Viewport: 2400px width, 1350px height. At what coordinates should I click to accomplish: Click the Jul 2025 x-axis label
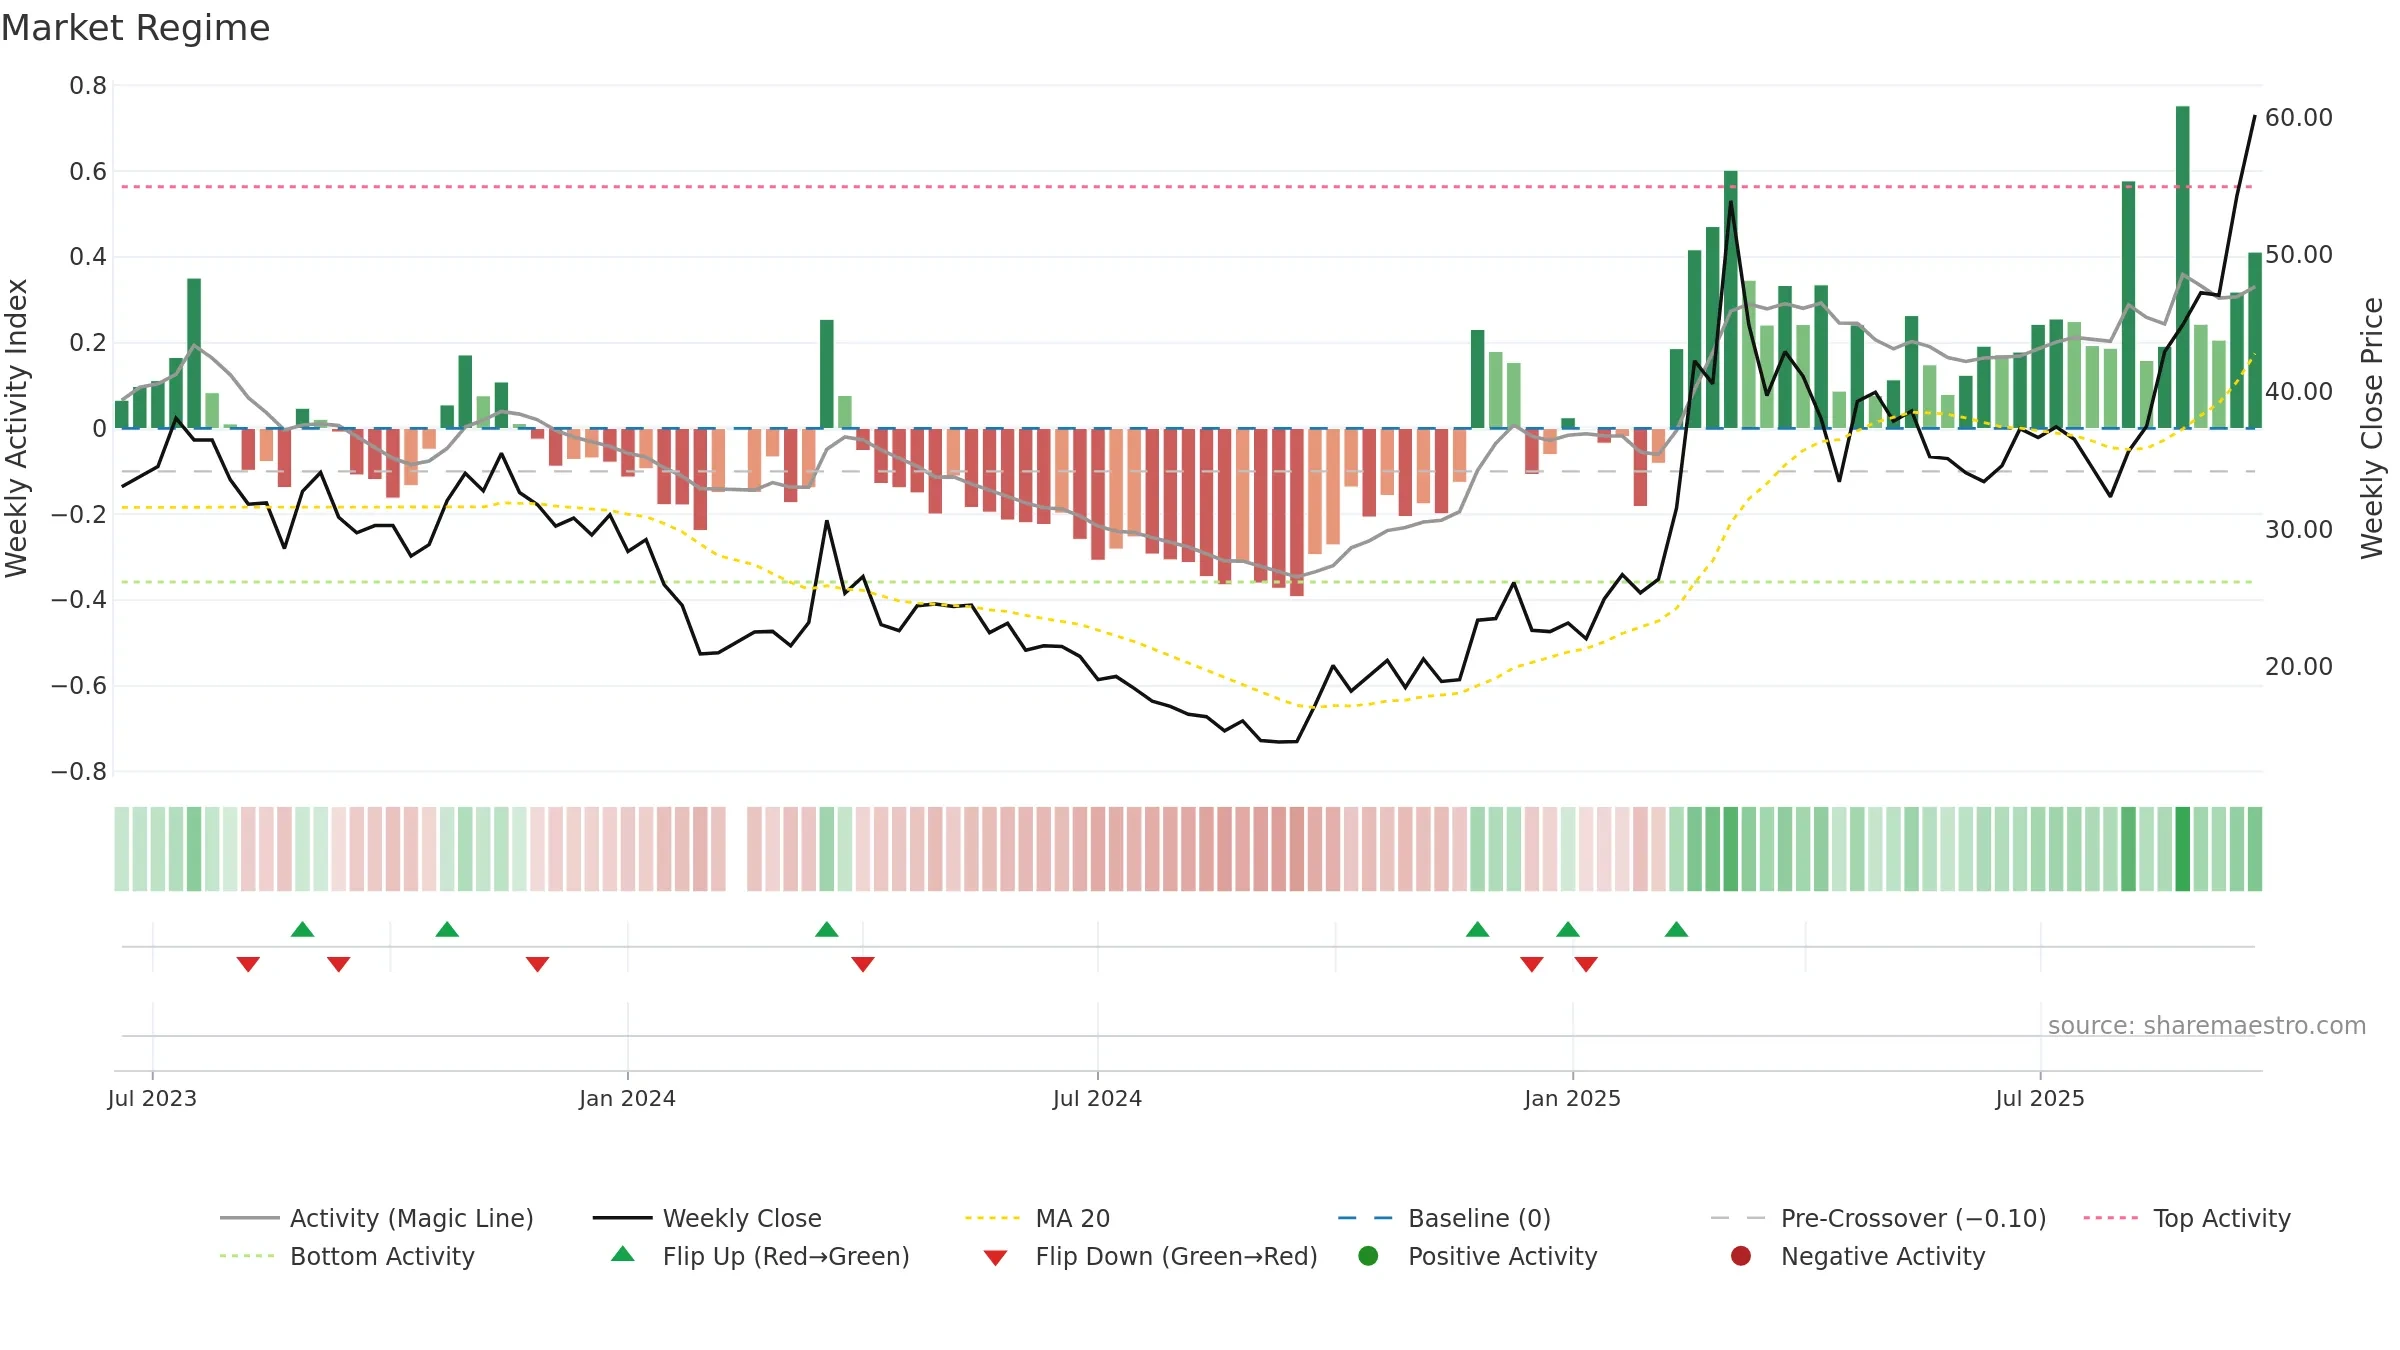(2040, 1098)
